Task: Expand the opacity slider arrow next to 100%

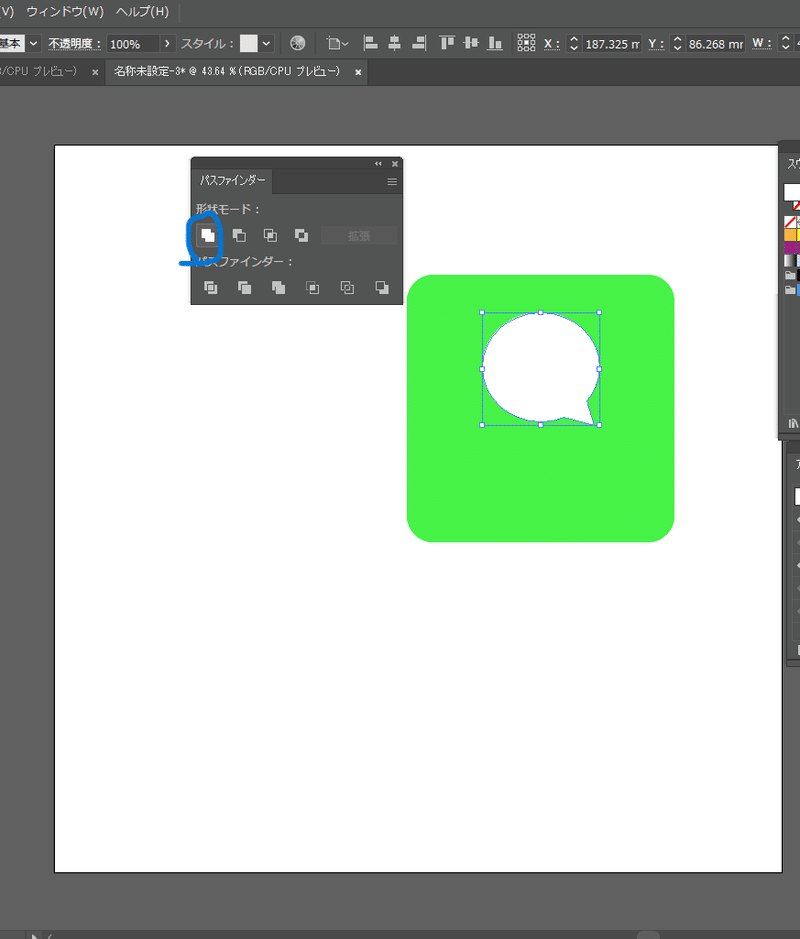Action: [167, 43]
